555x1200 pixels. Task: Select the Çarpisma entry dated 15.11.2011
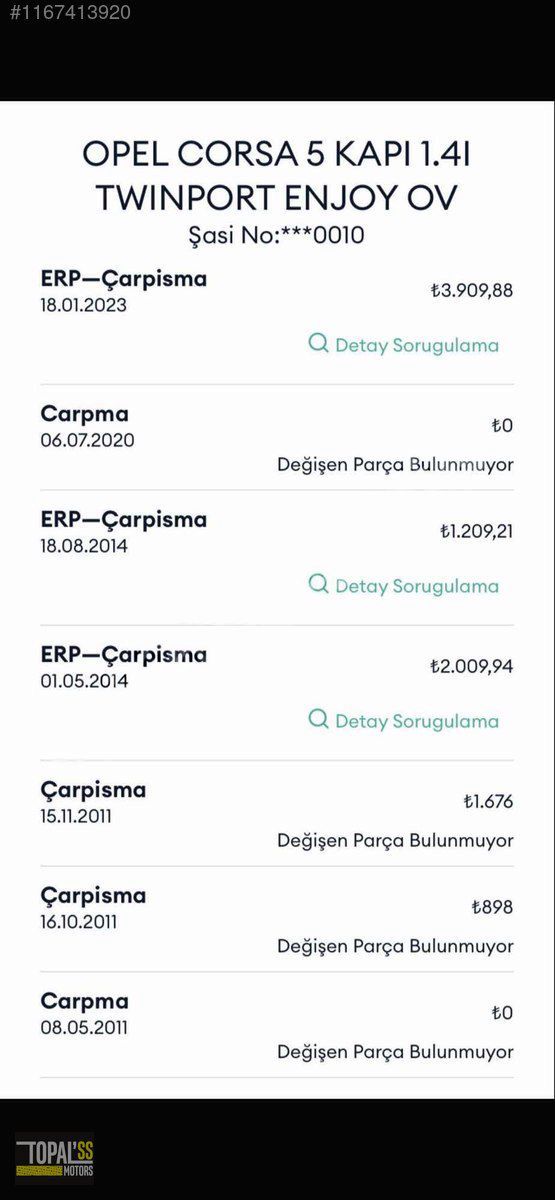(x=277, y=814)
